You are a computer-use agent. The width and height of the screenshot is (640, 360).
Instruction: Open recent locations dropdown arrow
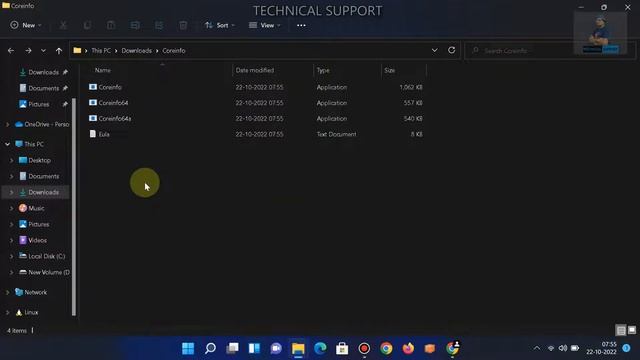coord(43,51)
